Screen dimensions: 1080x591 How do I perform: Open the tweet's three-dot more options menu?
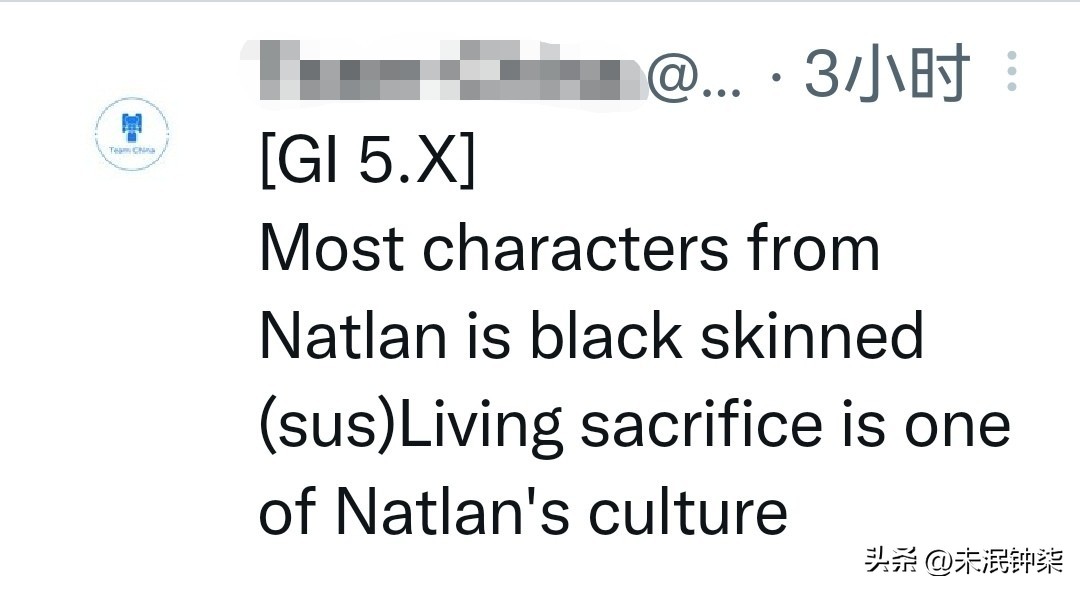tap(1012, 72)
